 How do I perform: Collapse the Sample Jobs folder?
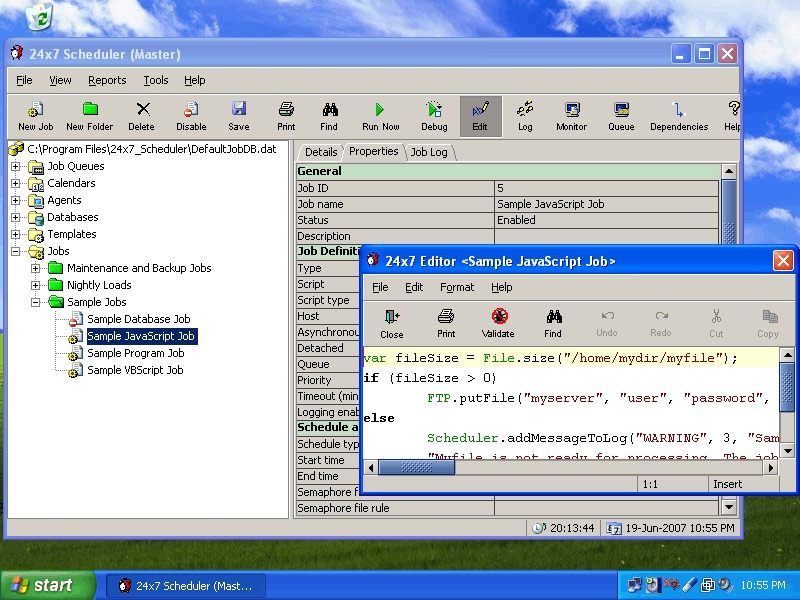[x=36, y=302]
